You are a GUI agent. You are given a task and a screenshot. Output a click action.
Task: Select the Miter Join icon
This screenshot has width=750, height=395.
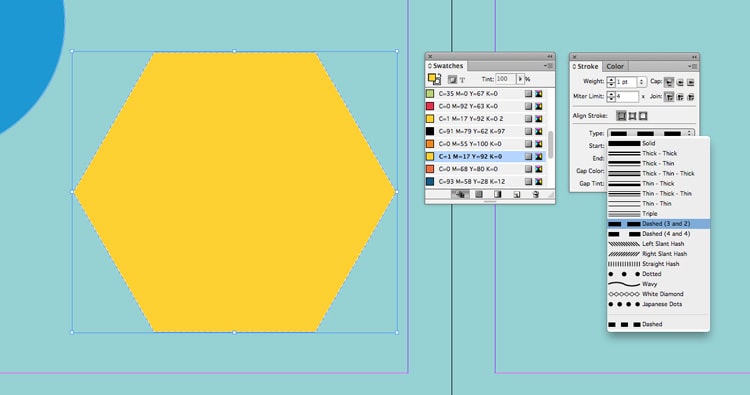point(669,97)
